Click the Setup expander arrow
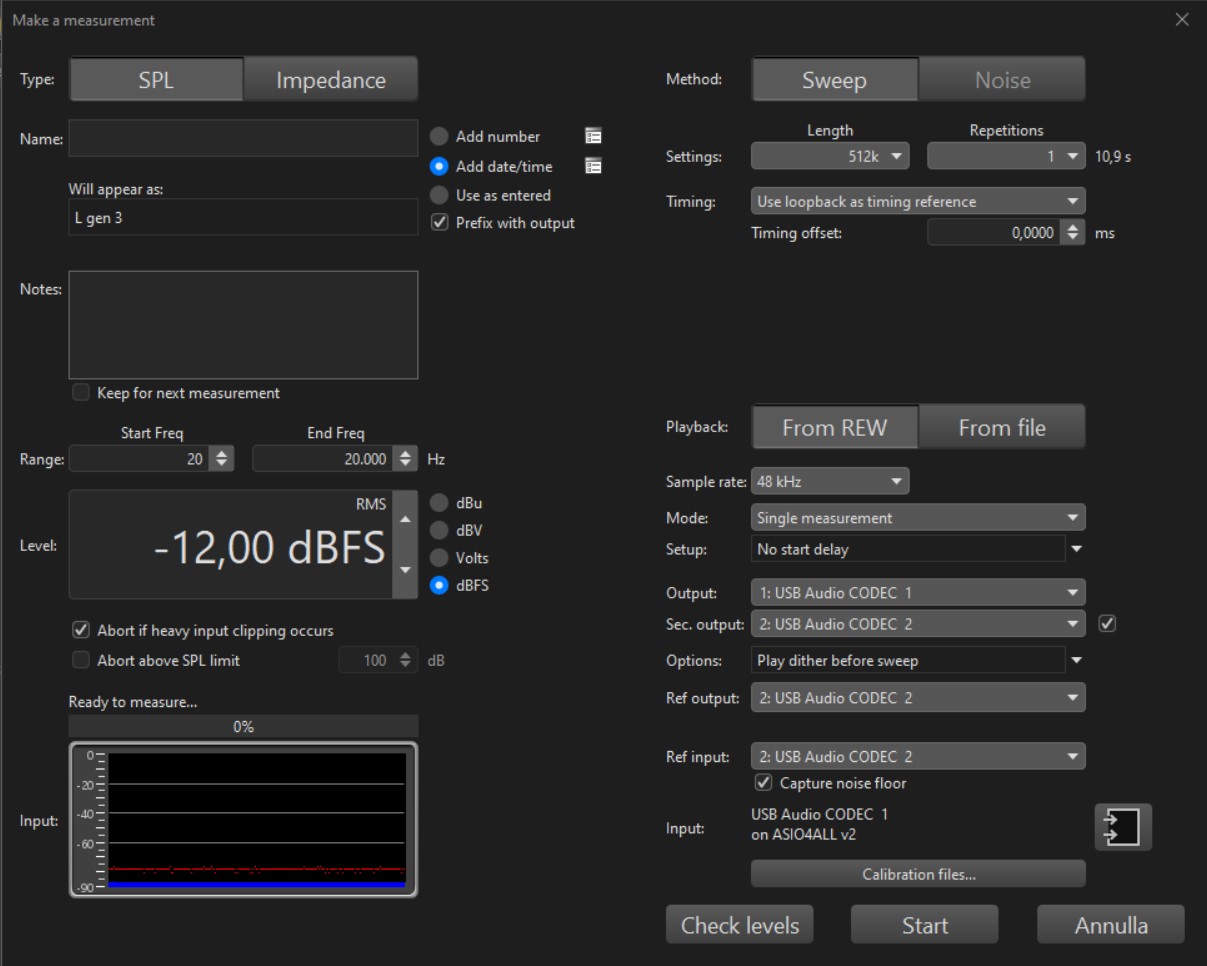The width and height of the screenshot is (1207, 966). tap(1076, 549)
